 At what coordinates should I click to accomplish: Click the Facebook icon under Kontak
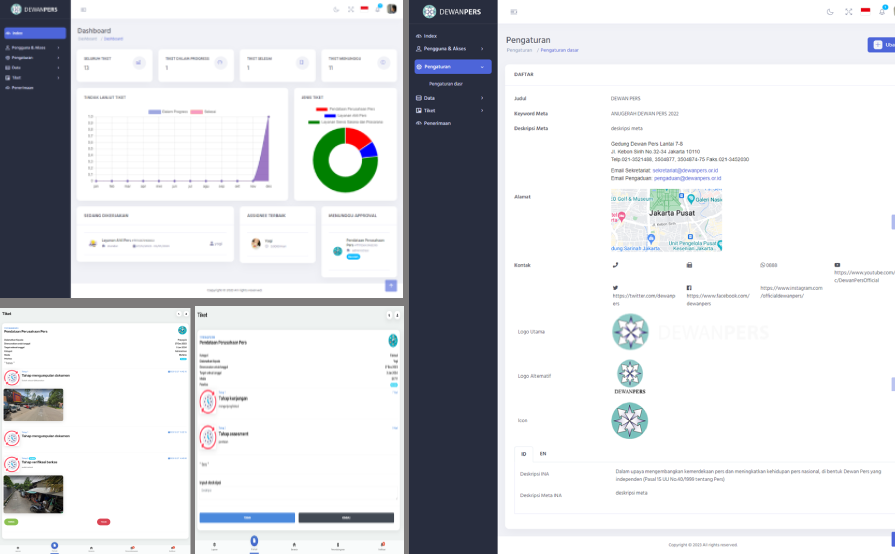point(689,288)
